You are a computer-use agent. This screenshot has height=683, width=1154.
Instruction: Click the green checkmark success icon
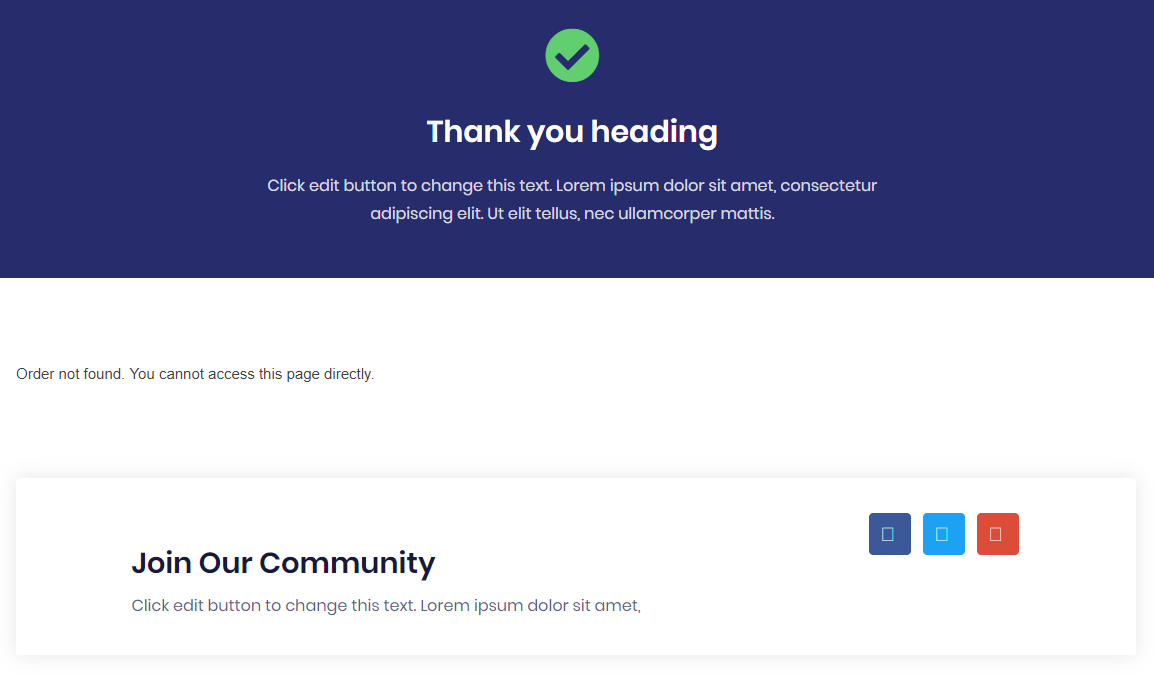572,55
